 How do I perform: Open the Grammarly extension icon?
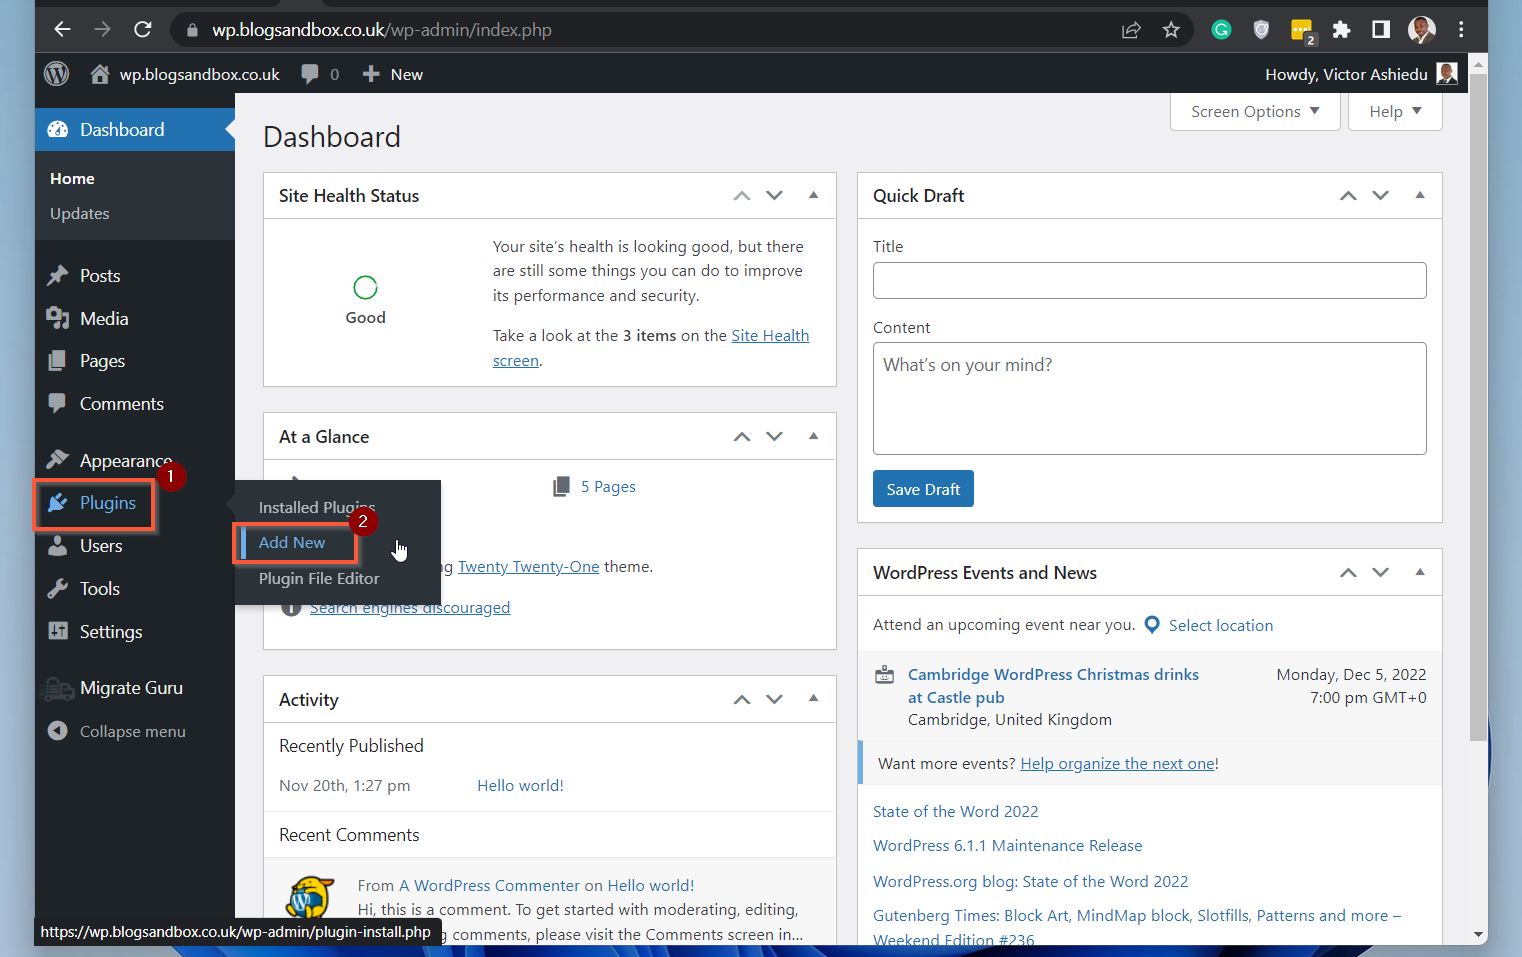(x=1221, y=30)
